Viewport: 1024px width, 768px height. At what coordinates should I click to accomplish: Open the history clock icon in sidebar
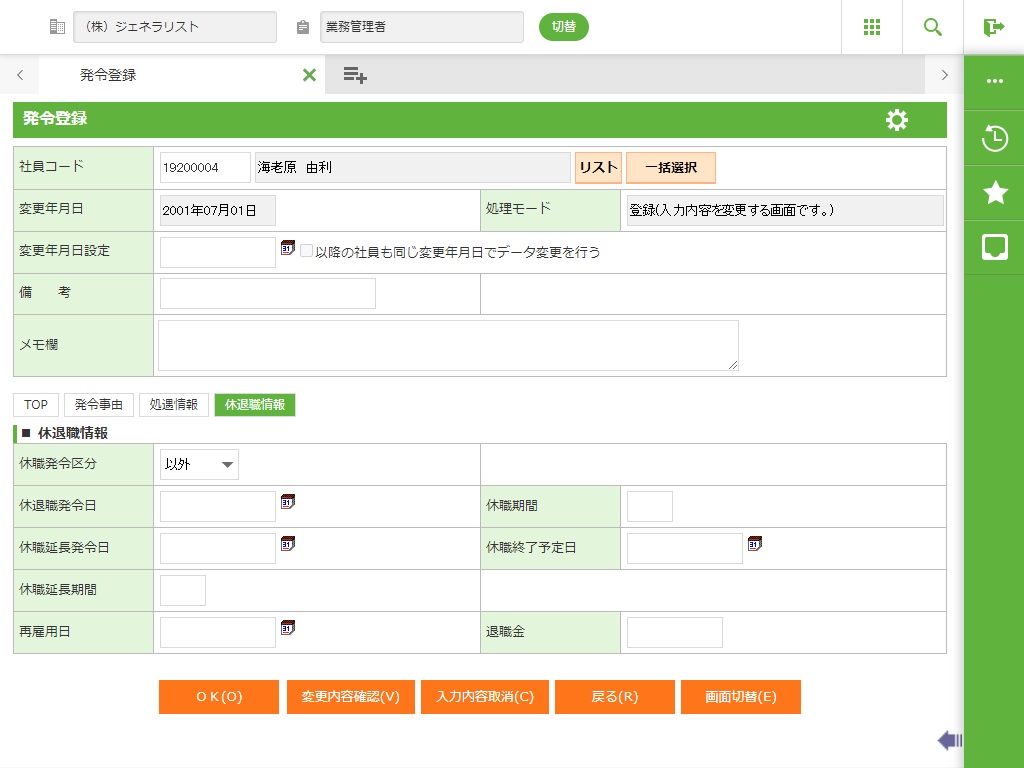994,138
